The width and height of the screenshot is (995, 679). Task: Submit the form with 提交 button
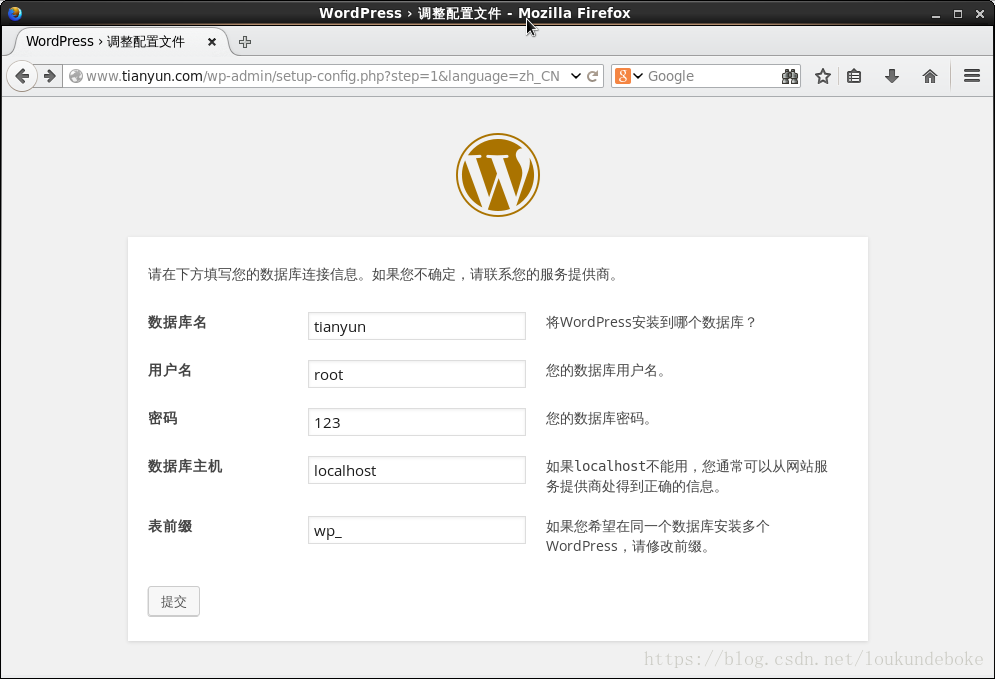click(173, 601)
